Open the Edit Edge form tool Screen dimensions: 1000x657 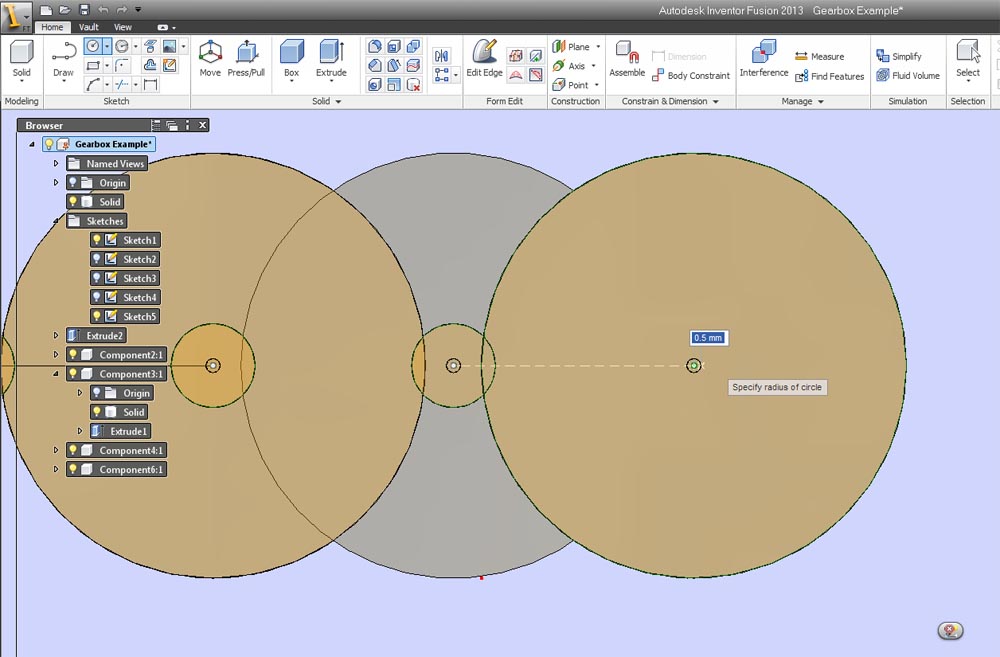pyautogui.click(x=484, y=58)
